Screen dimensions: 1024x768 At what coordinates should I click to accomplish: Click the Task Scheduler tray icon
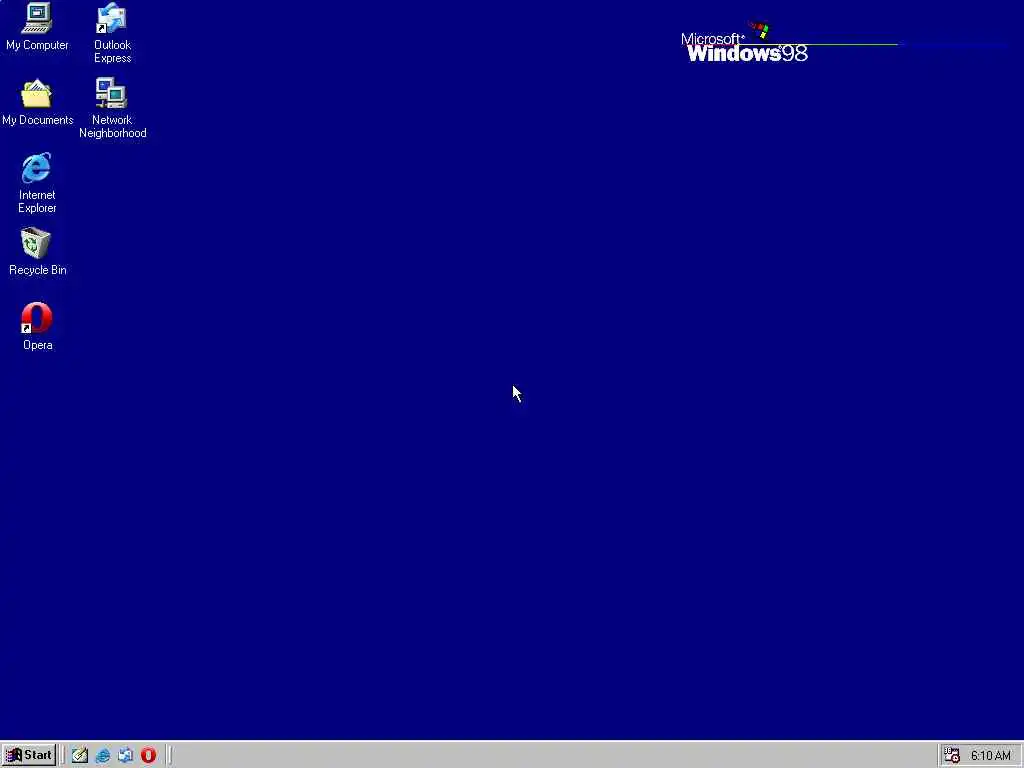(x=952, y=756)
